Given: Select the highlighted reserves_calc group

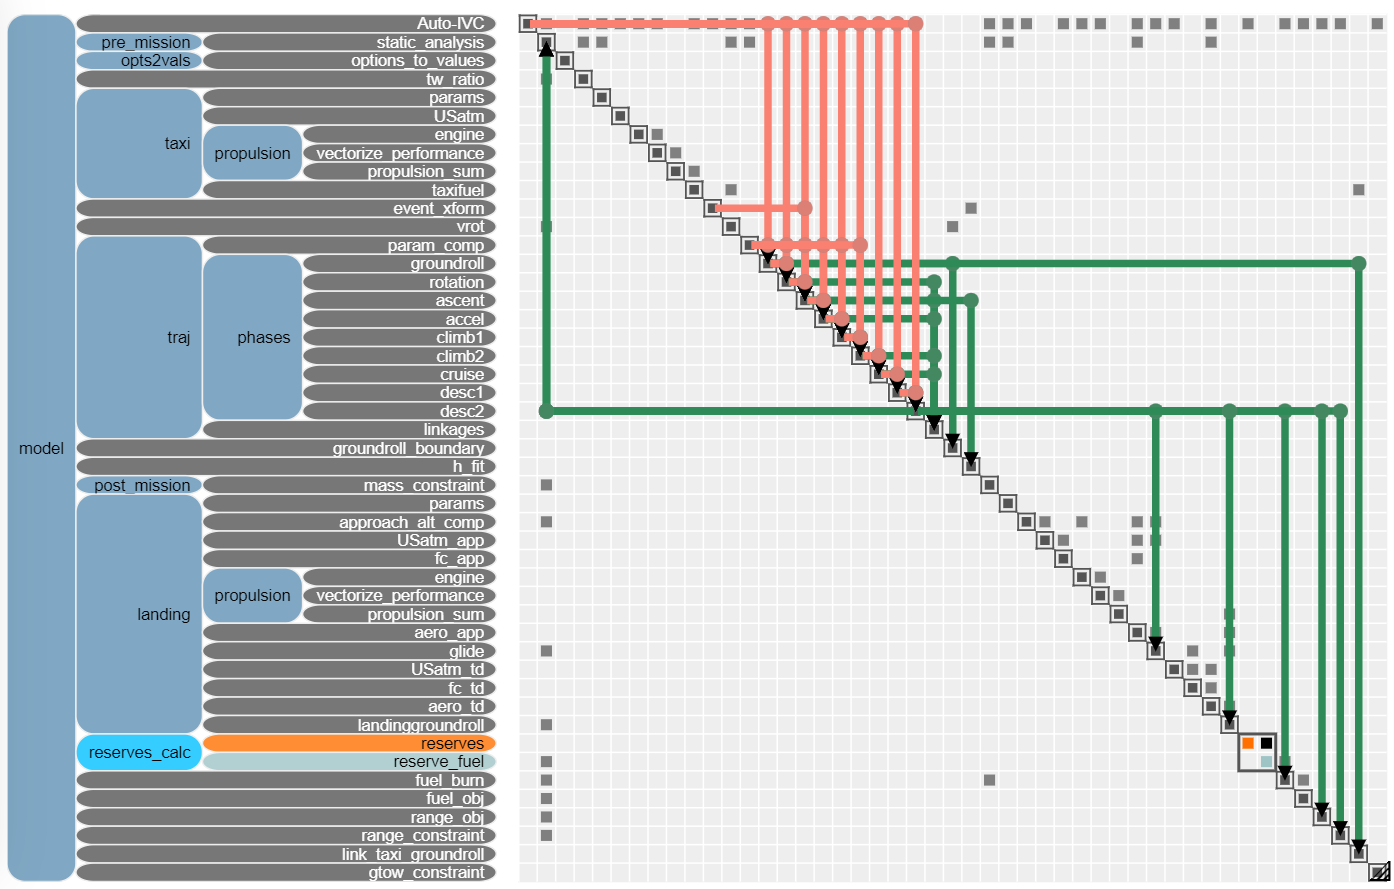Looking at the screenshot, I should coord(140,752).
